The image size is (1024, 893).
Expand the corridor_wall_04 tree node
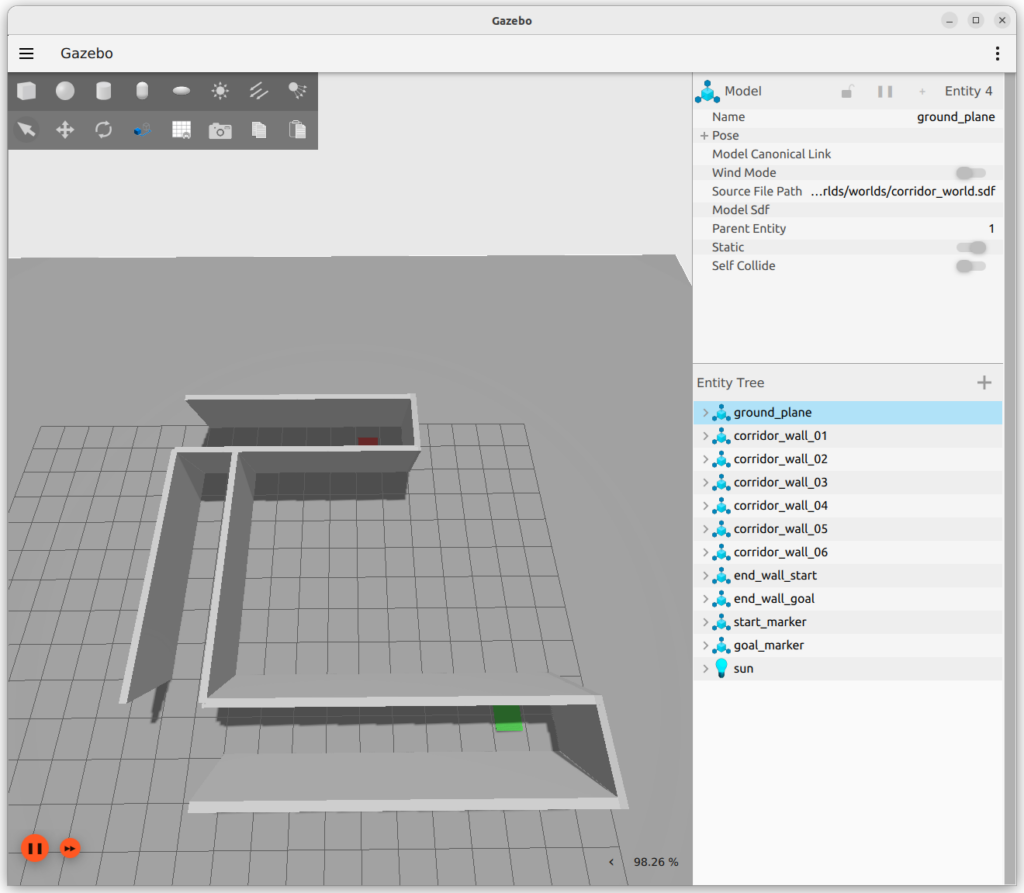click(x=705, y=506)
